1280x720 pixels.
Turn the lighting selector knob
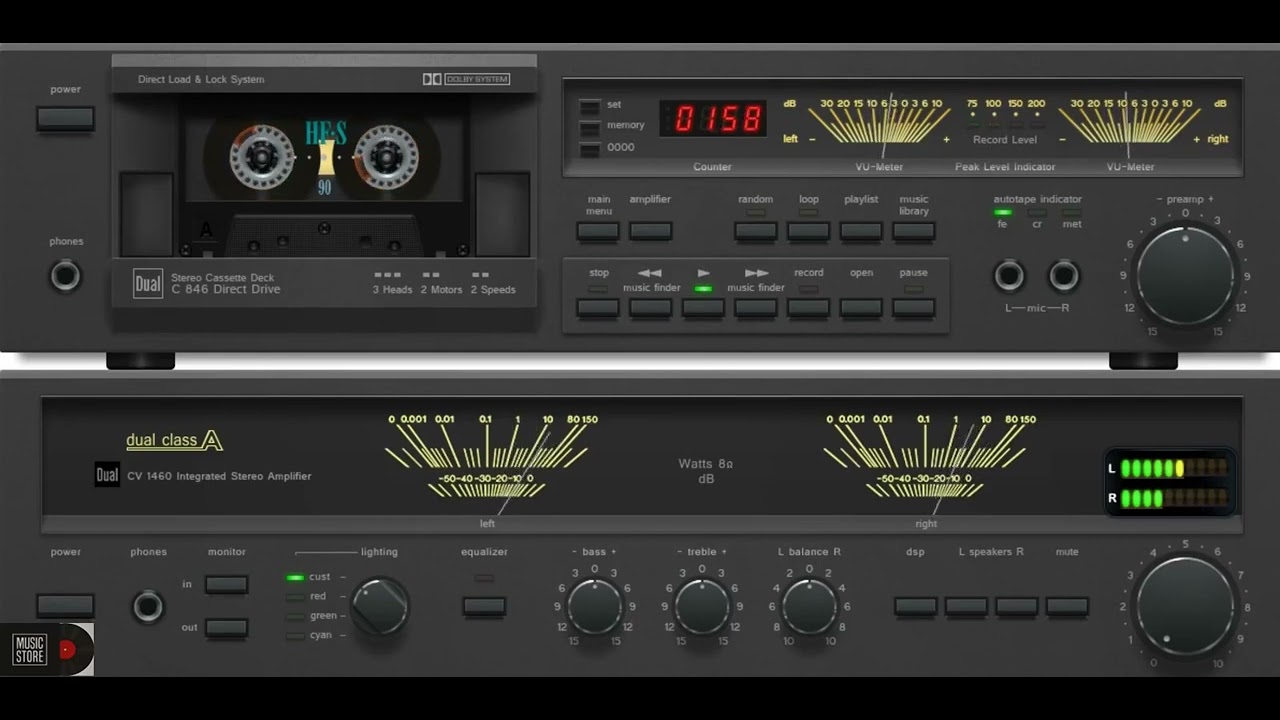pyautogui.click(x=380, y=606)
